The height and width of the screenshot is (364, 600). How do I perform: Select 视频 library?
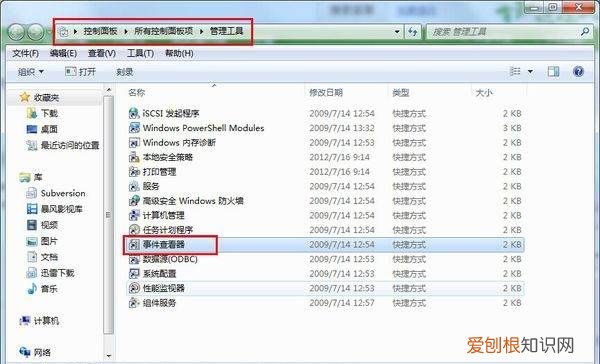click(49, 225)
